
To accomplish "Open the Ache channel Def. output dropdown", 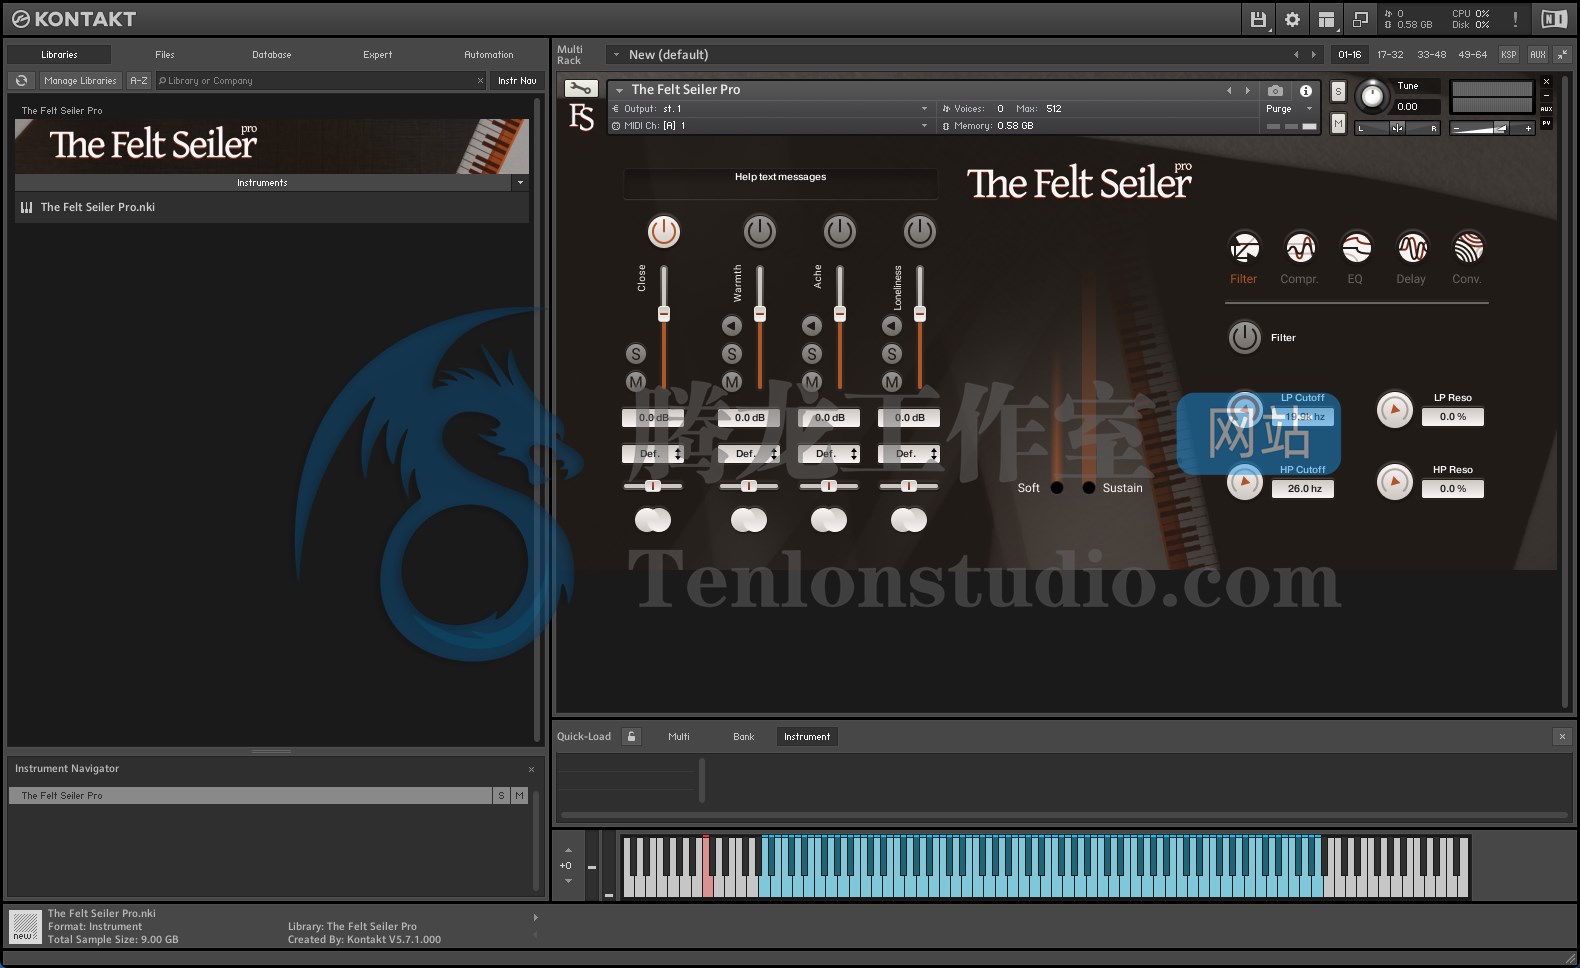I will tap(829, 454).
